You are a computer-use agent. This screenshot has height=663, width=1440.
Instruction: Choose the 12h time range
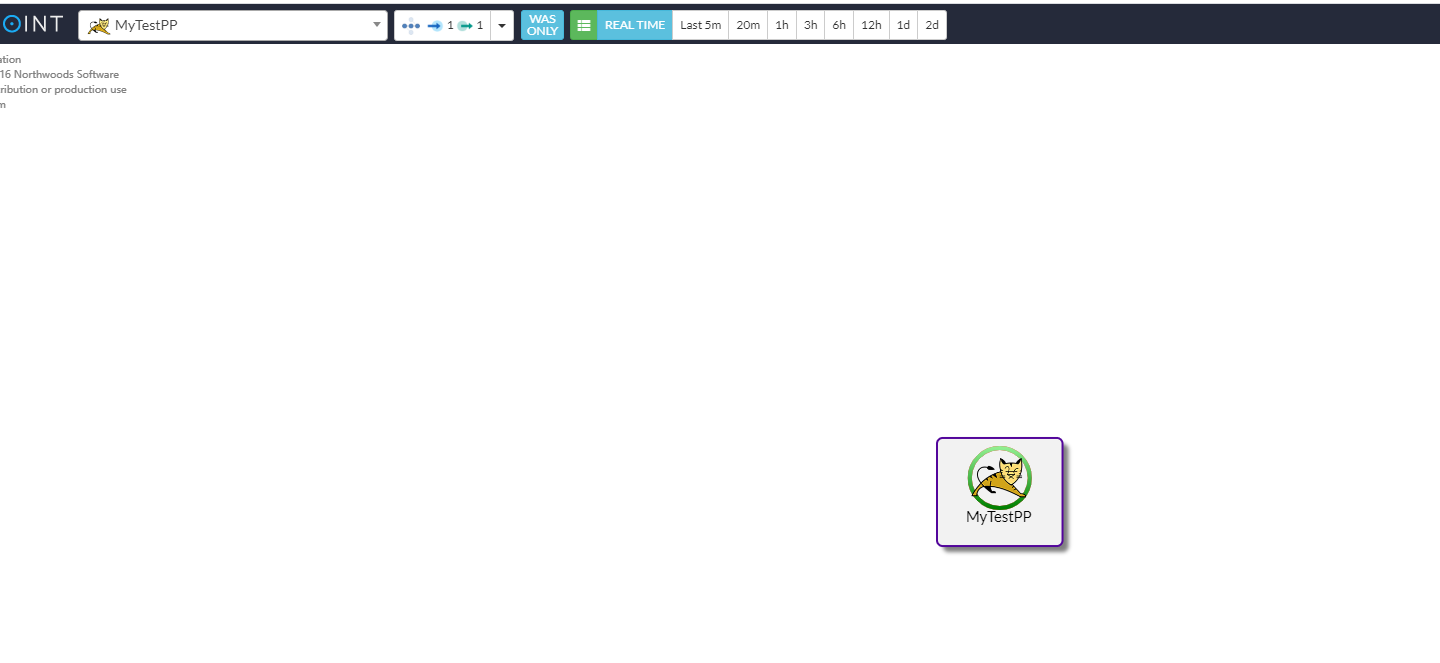871,26
